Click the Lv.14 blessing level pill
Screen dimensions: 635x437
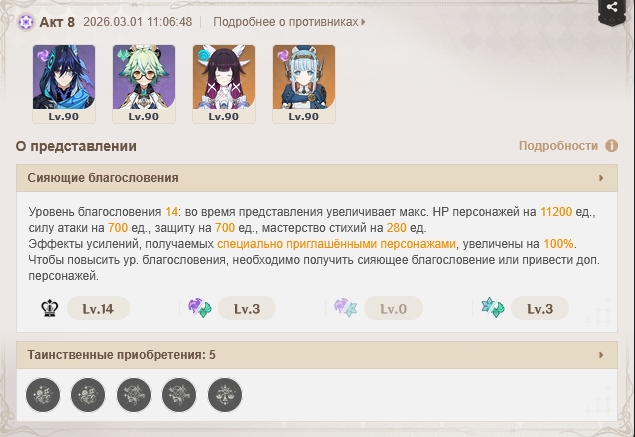[x=98, y=309]
